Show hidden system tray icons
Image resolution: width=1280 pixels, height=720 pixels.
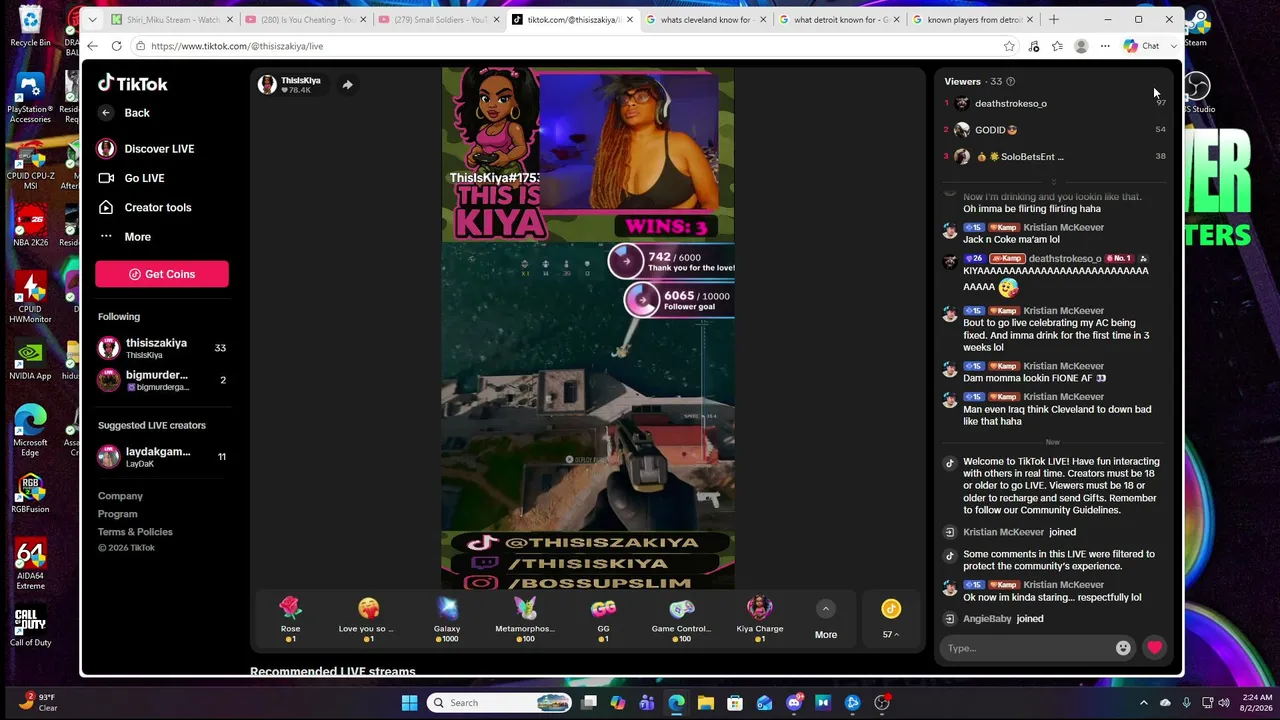pos(1144,703)
